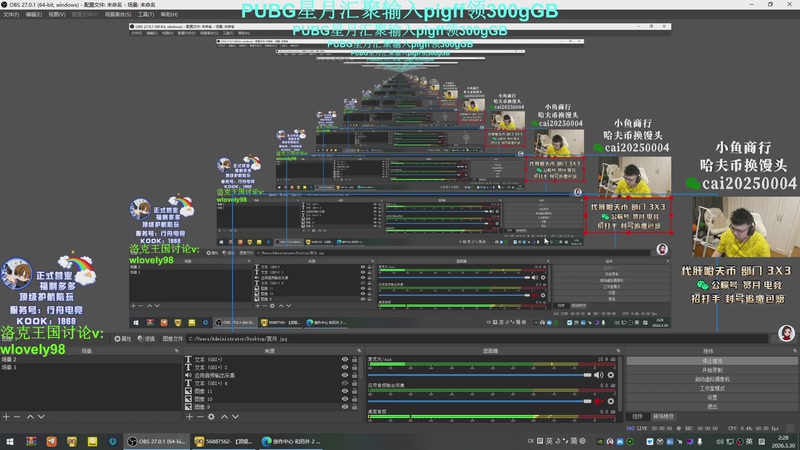Open 设置 in Controls panel
Viewport: 800px width, 450px height.
click(x=712, y=397)
